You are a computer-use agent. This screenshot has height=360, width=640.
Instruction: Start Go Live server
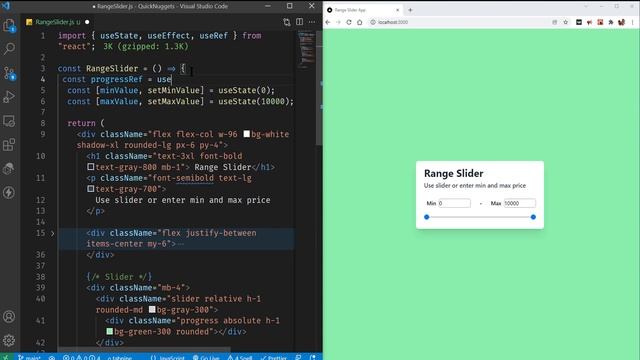point(206,357)
